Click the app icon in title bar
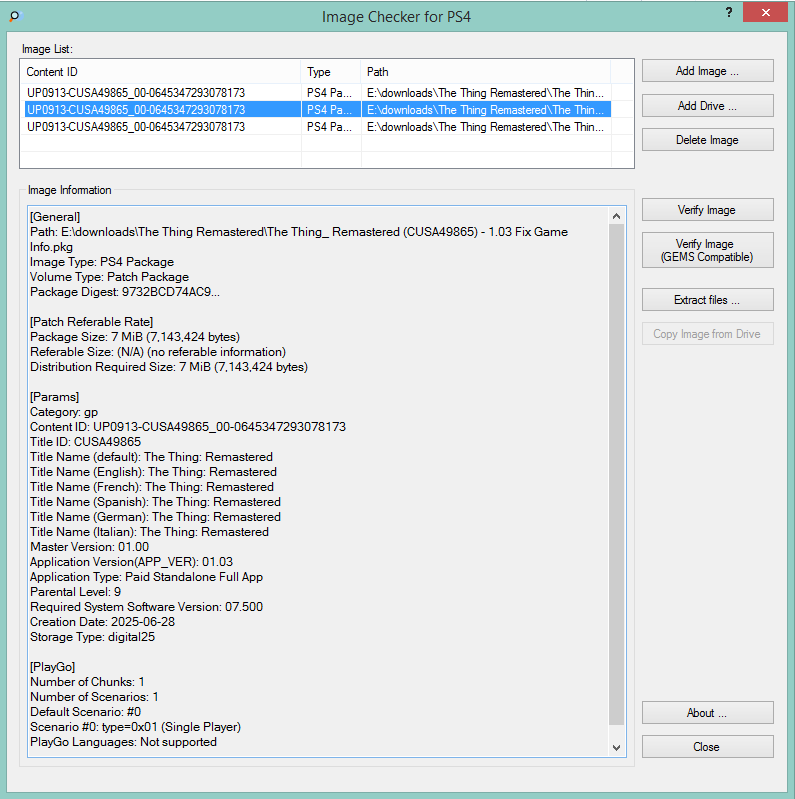Viewport: 795px width, 799px height. pos(15,16)
